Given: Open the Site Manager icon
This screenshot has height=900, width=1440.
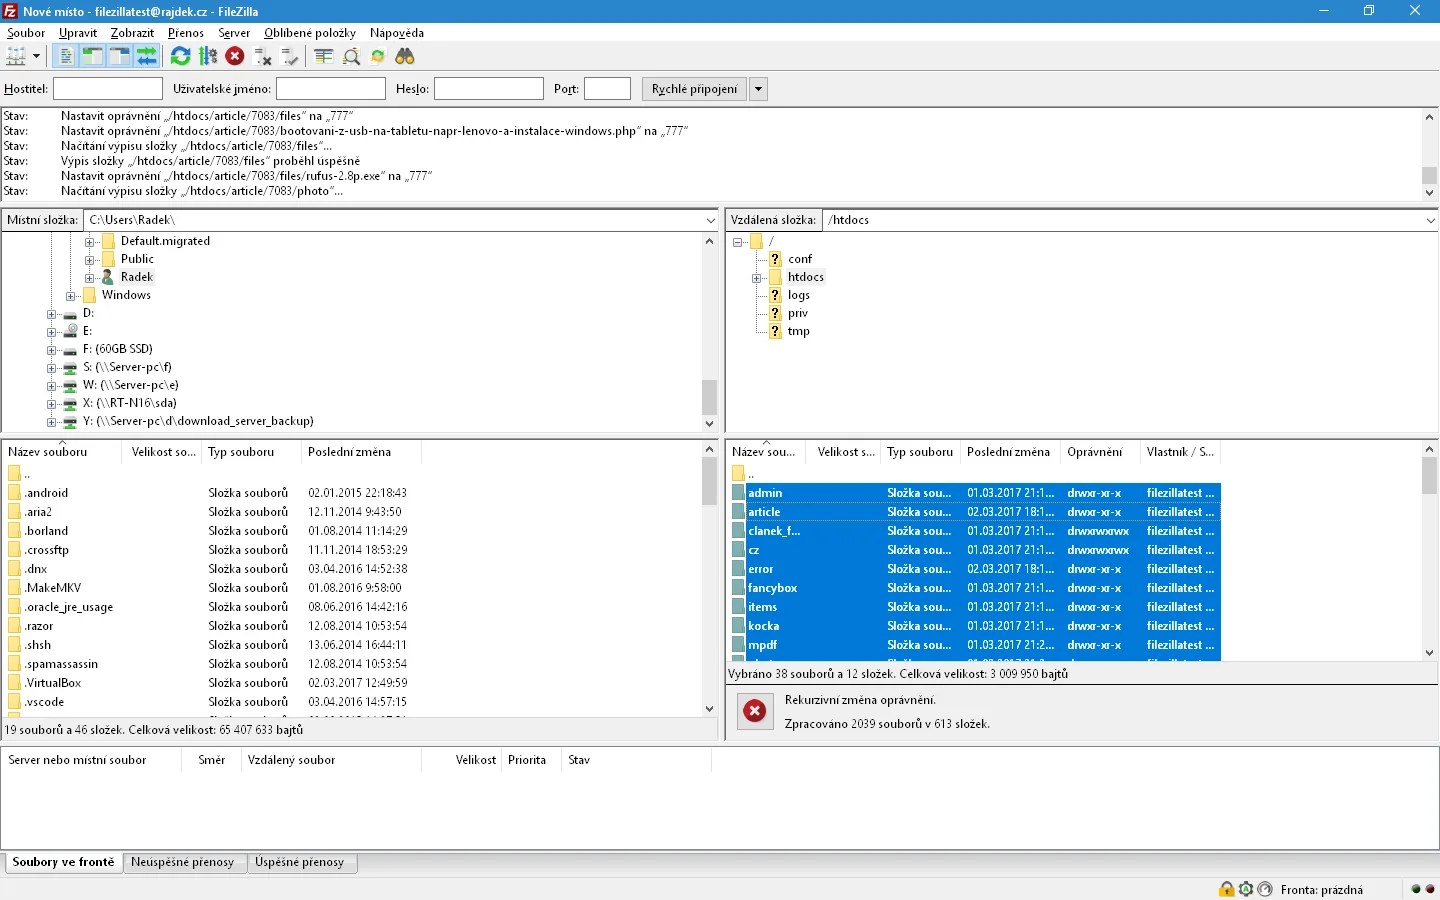Looking at the screenshot, I should [x=16, y=57].
